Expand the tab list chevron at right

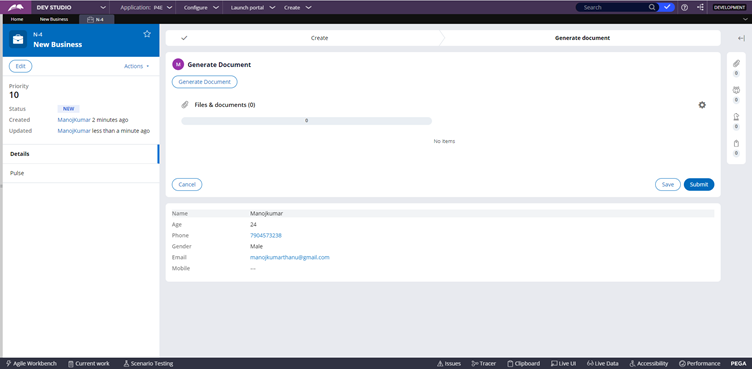coord(745,19)
